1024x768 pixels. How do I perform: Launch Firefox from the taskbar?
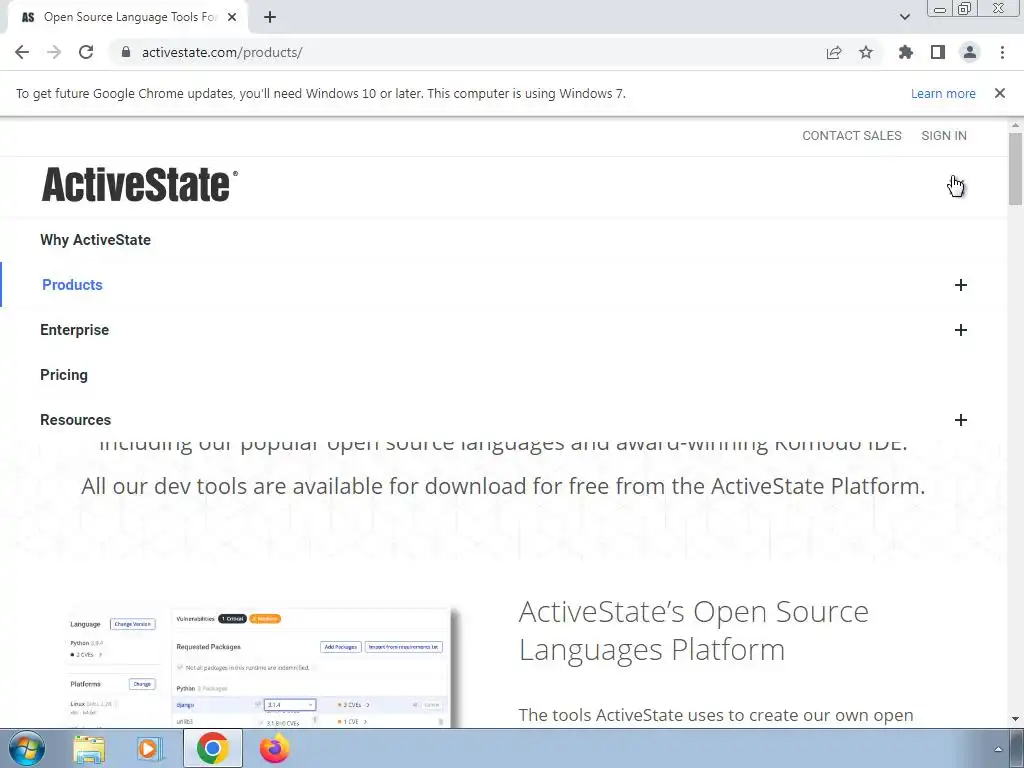pyautogui.click(x=274, y=748)
